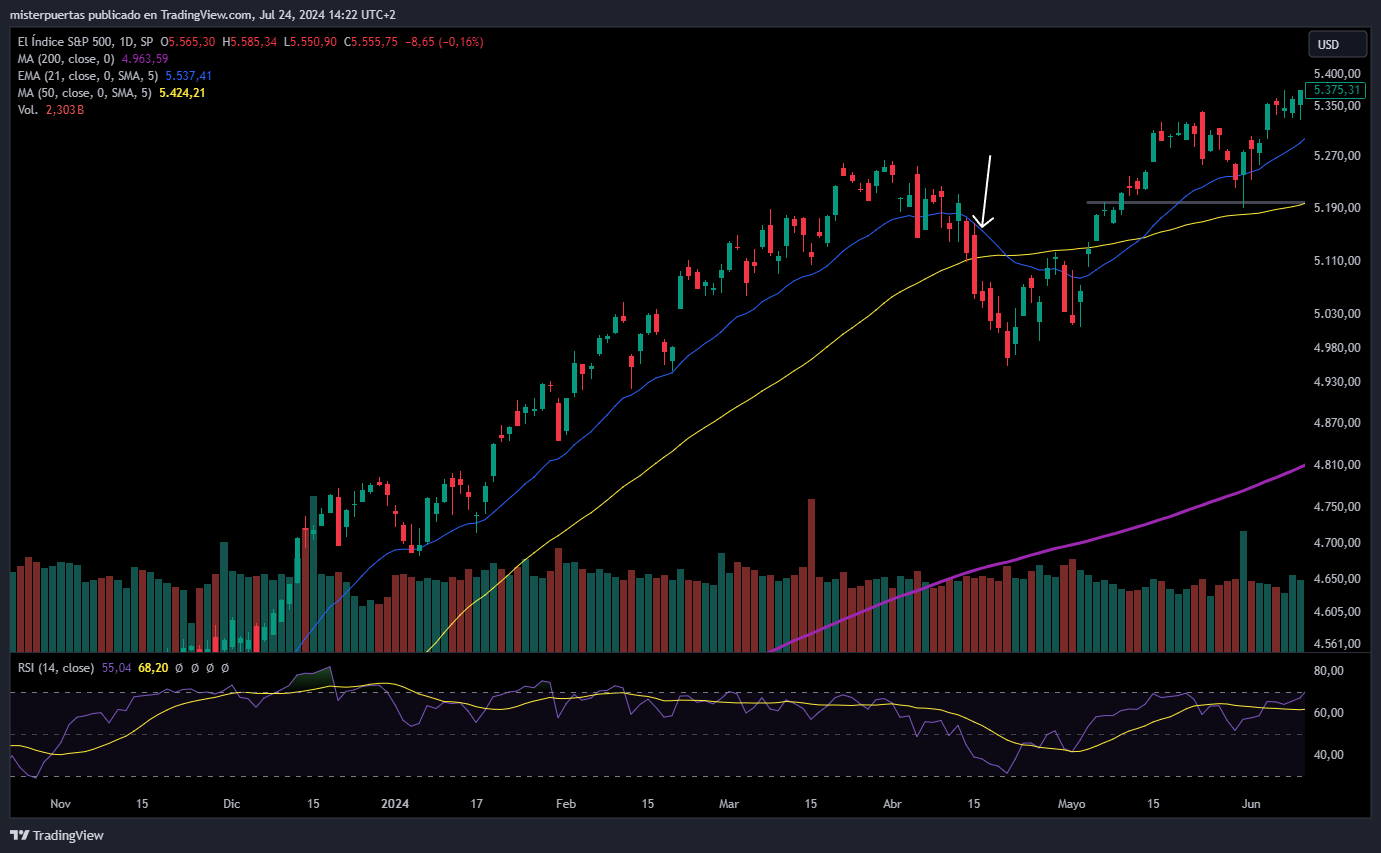The image size is (1381, 853).
Task: Click the 4.605,00 price axis label
Action: tap(1338, 612)
